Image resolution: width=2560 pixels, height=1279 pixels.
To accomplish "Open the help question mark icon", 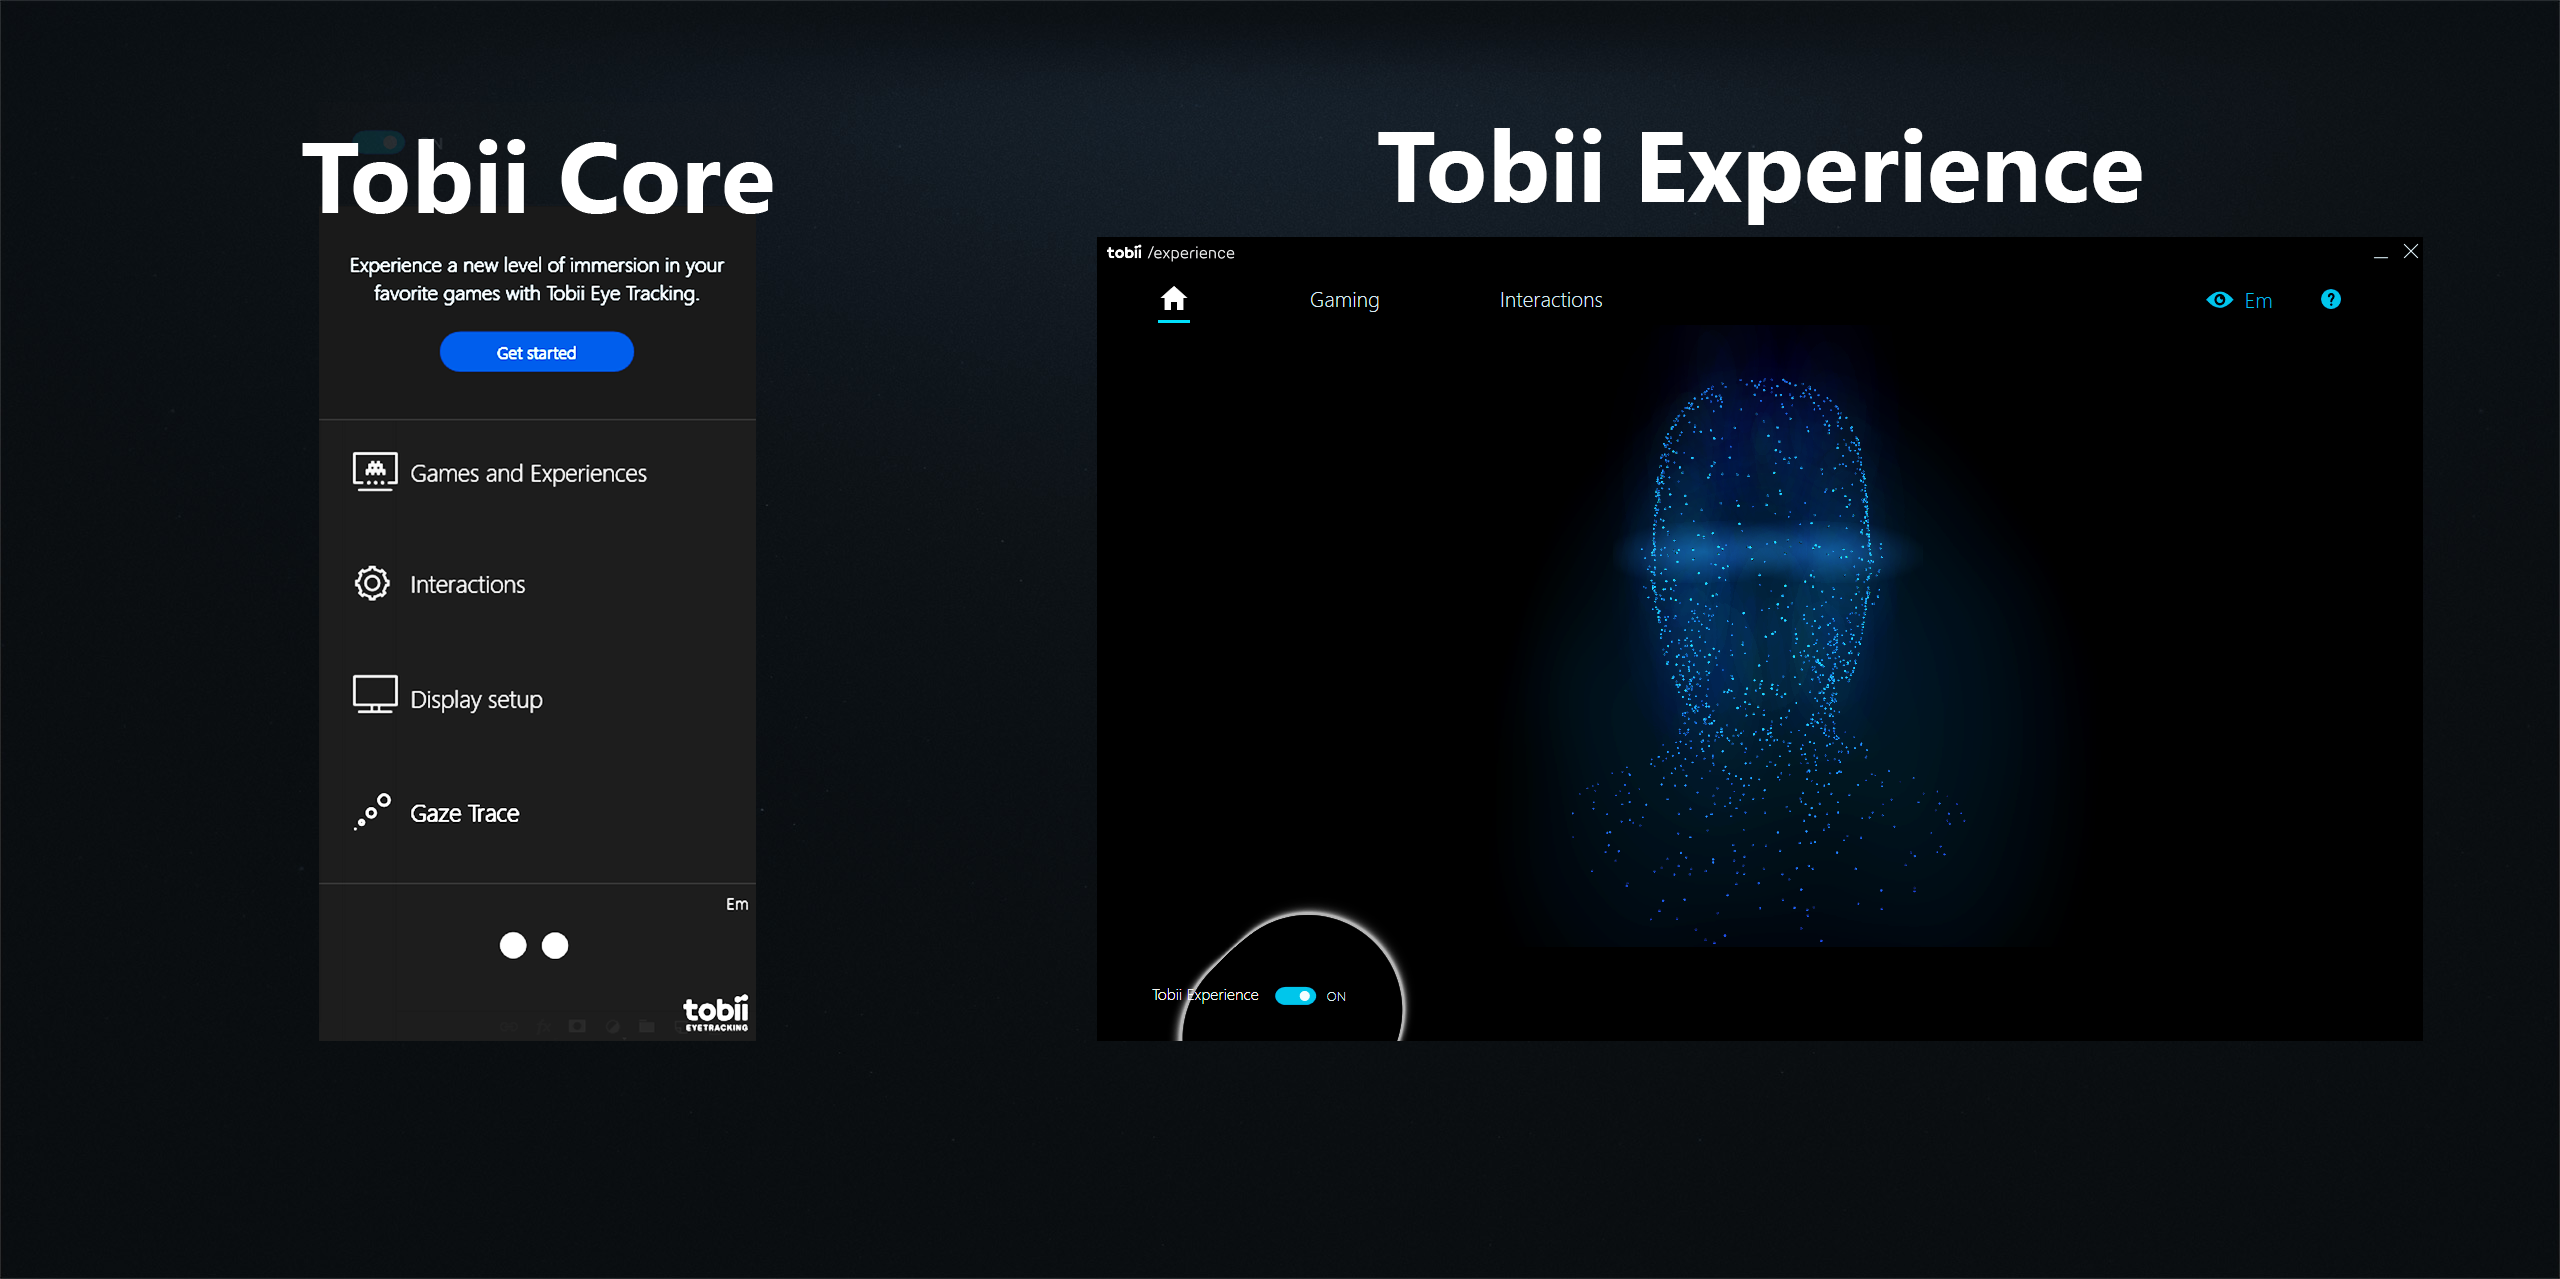I will click(x=2331, y=299).
